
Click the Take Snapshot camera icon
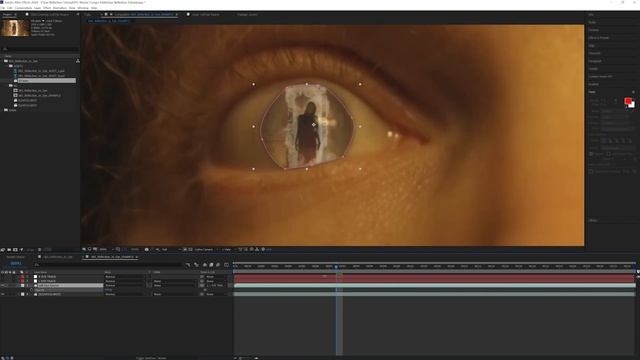147,249
